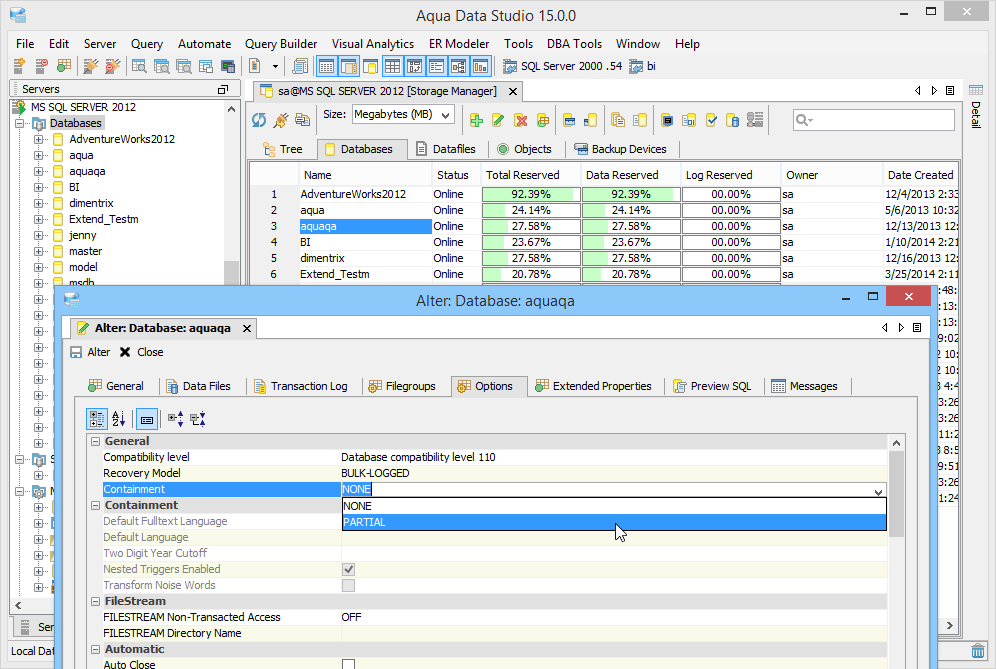Viewport: 996px width, 669px height.
Task: Click the green plus create database icon
Action: pyautogui.click(x=476, y=120)
